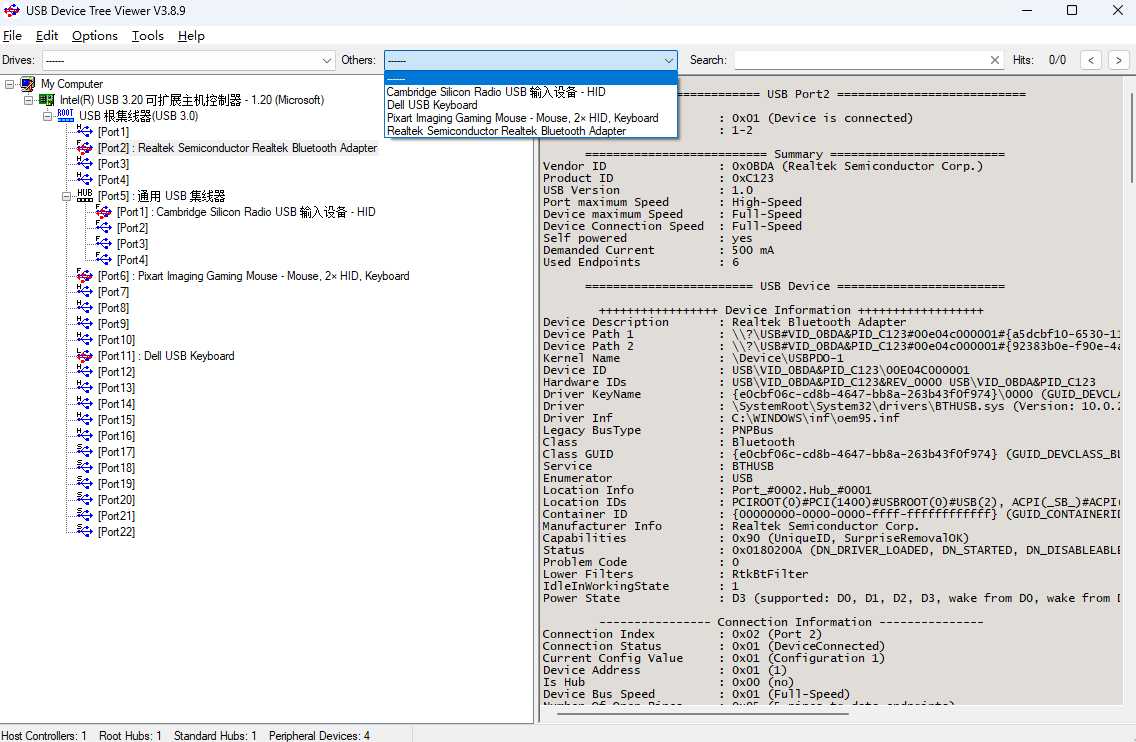Click inside the Search text box

pos(860,60)
